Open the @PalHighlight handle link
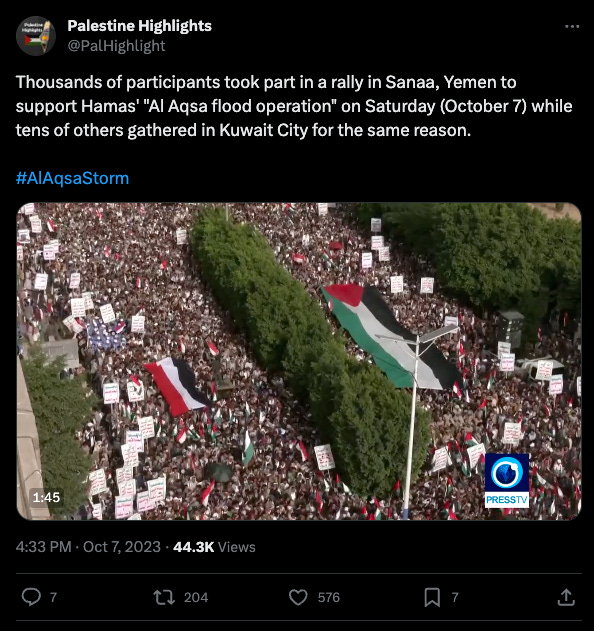 116,46
